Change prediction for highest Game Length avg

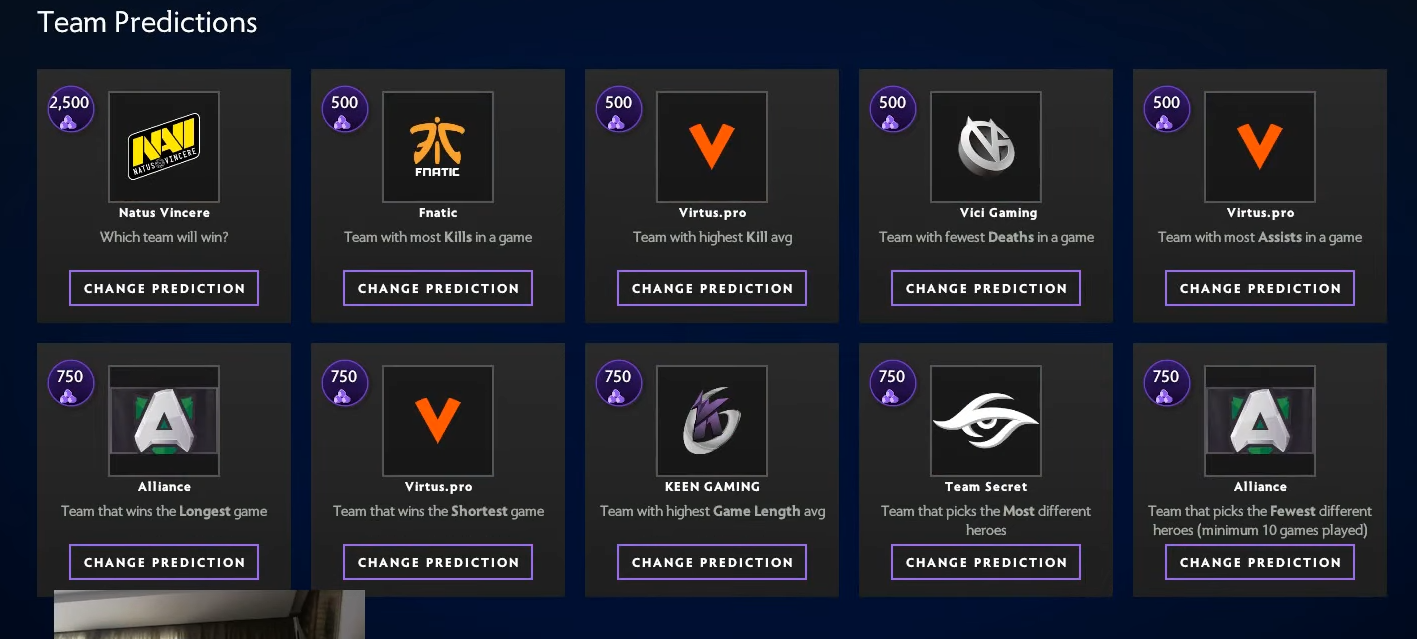(712, 562)
